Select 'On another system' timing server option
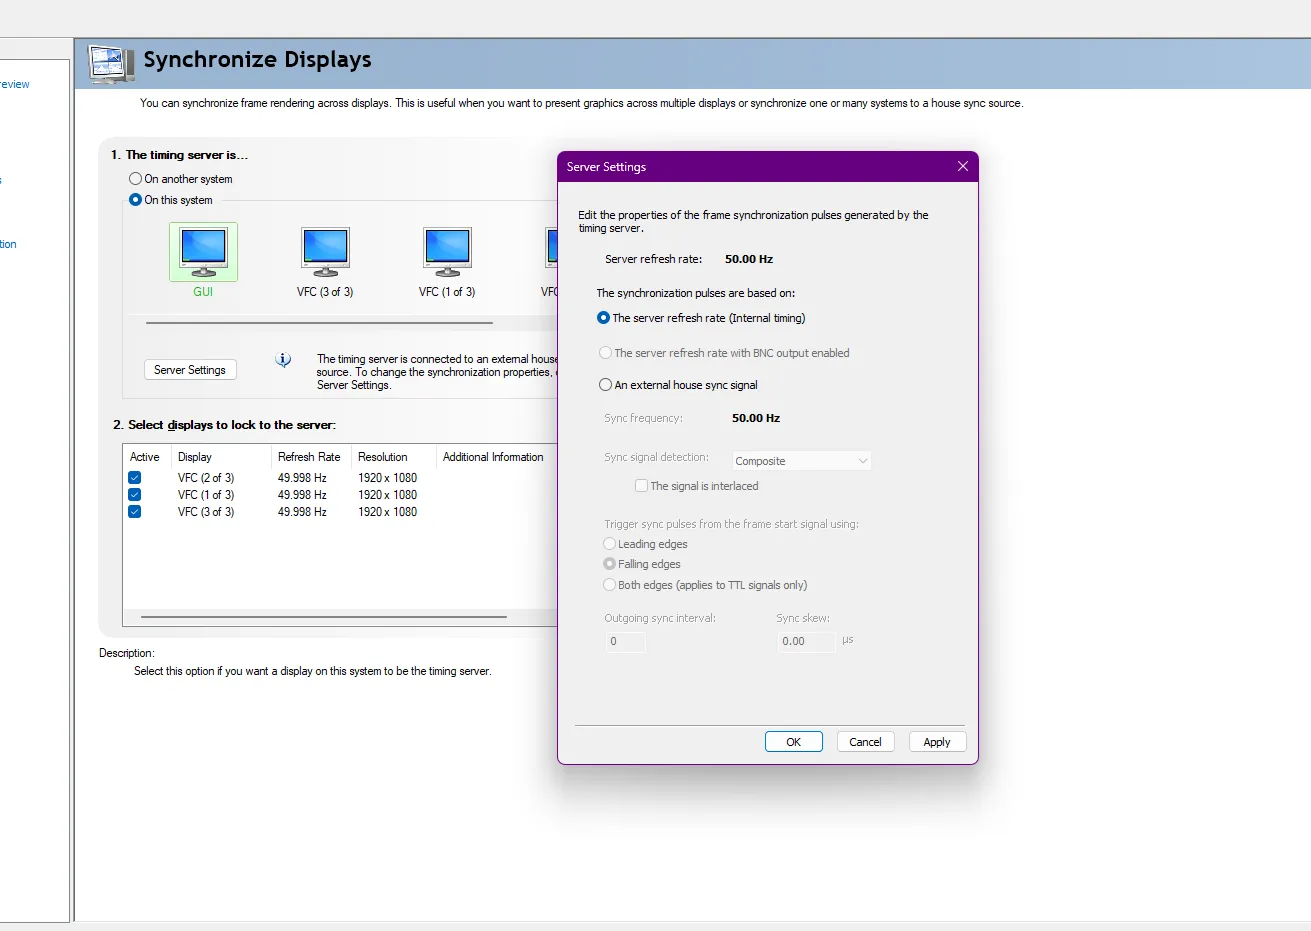Image resolution: width=1311 pixels, height=931 pixels. (136, 179)
